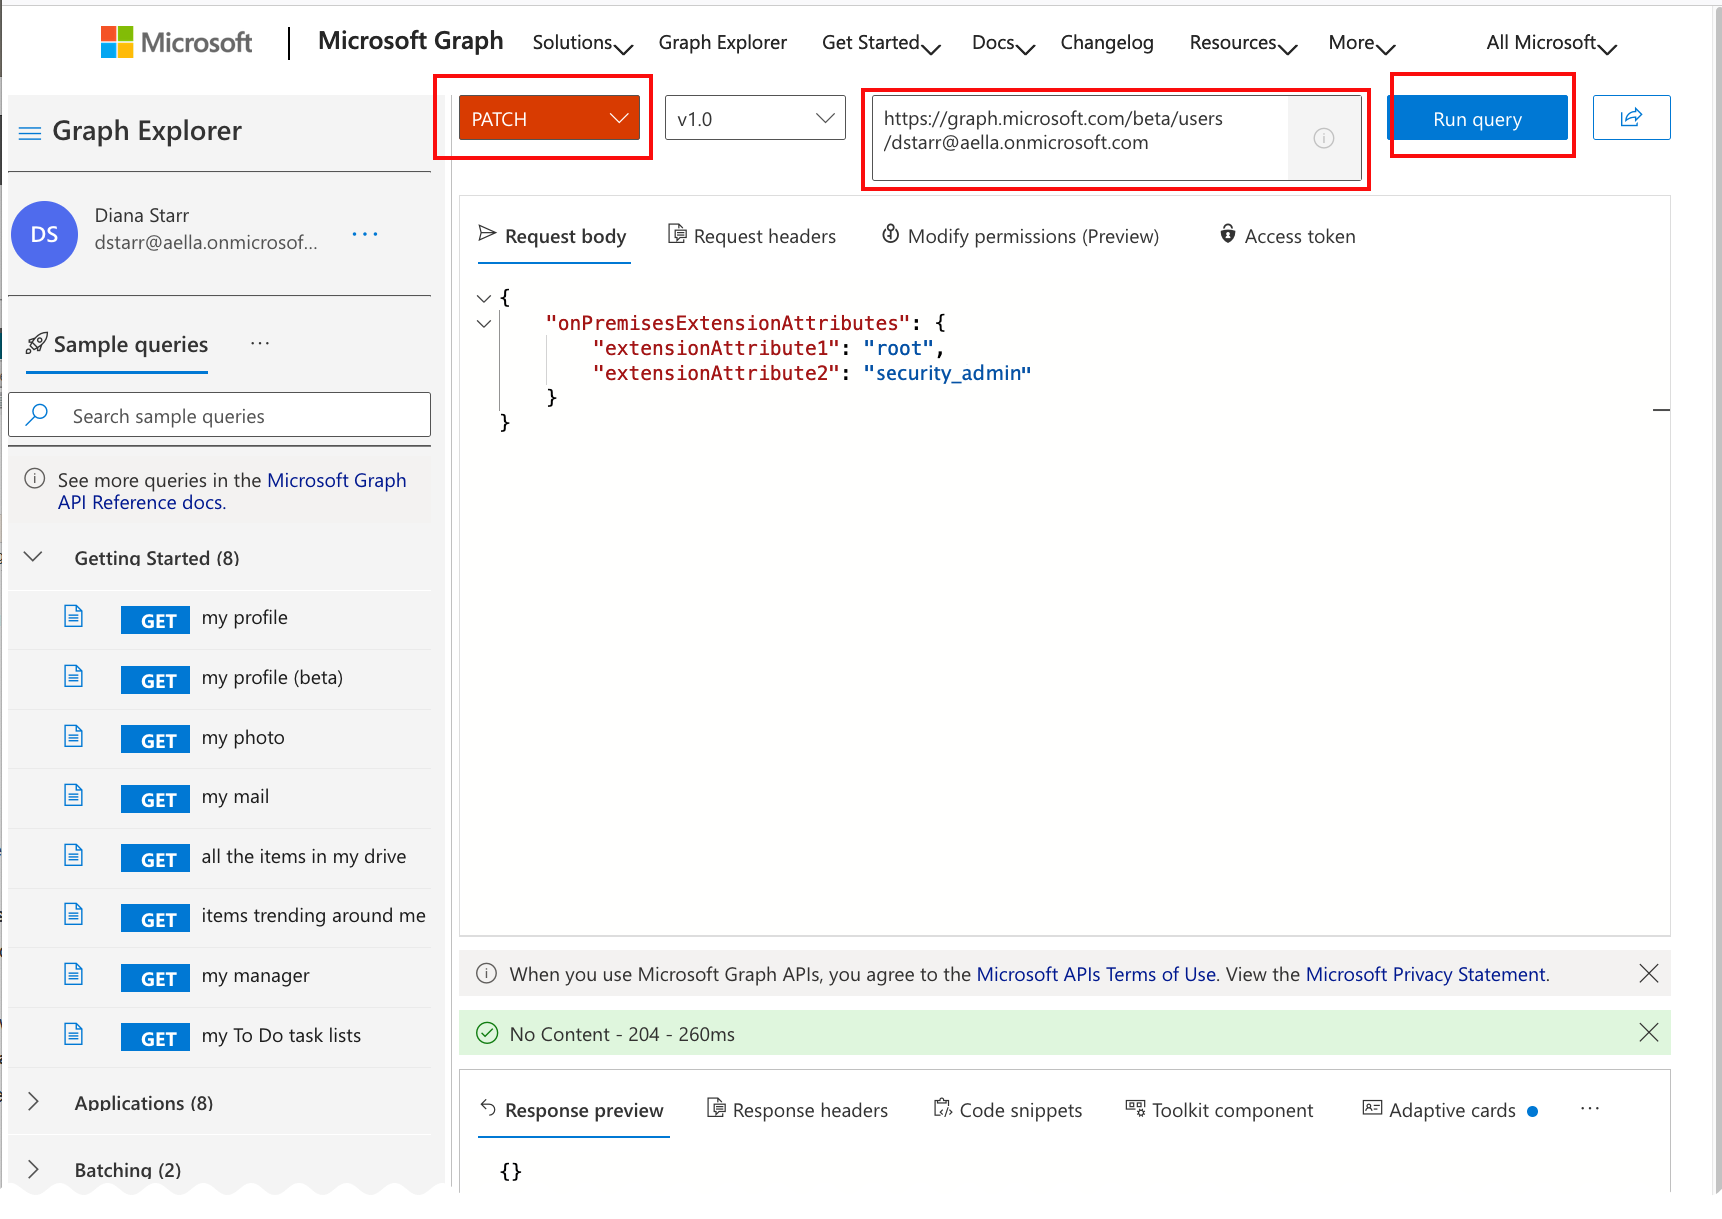
Task: Expand the Applications (8) category
Action: [34, 1102]
